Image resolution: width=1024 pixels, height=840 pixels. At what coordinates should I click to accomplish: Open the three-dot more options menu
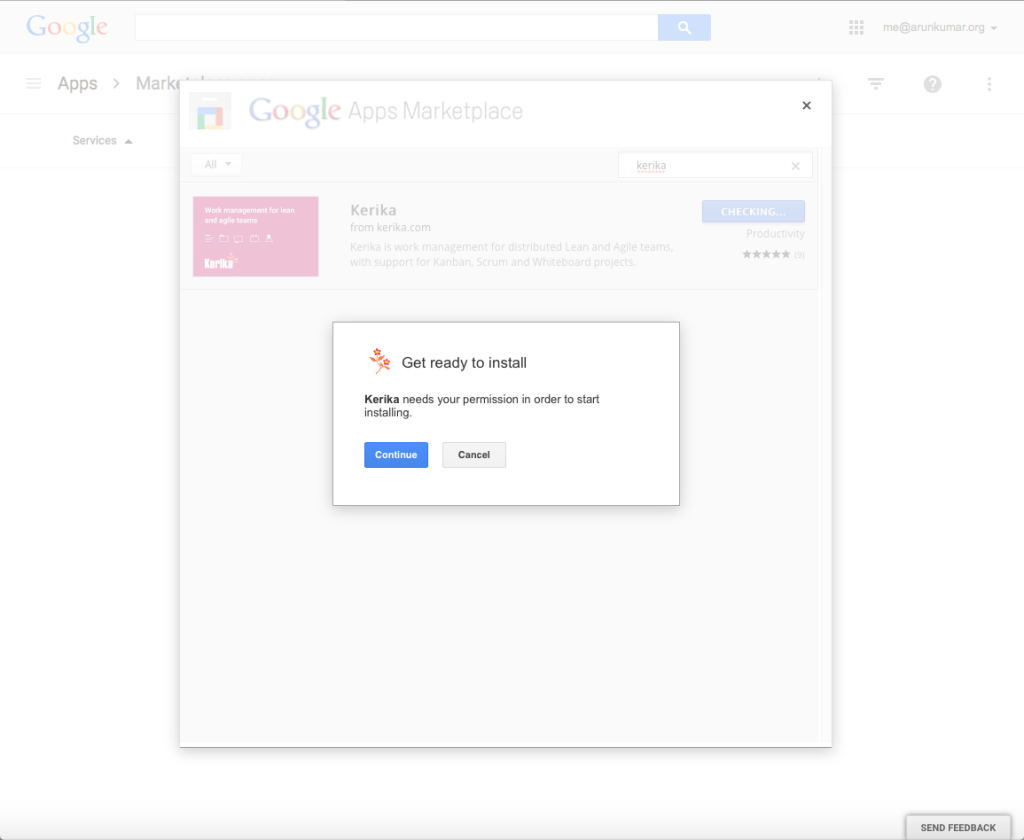click(x=989, y=84)
